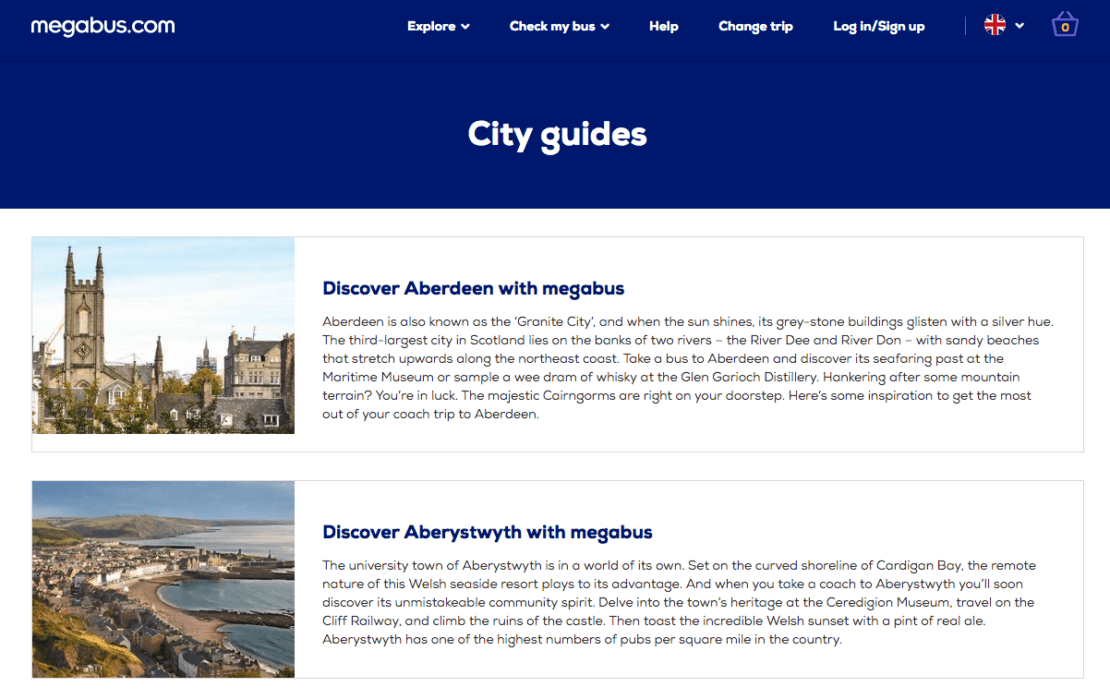Click the Aberystwyth university town description paragraph
Viewport: 1110px width, 699px height.
coord(679,602)
